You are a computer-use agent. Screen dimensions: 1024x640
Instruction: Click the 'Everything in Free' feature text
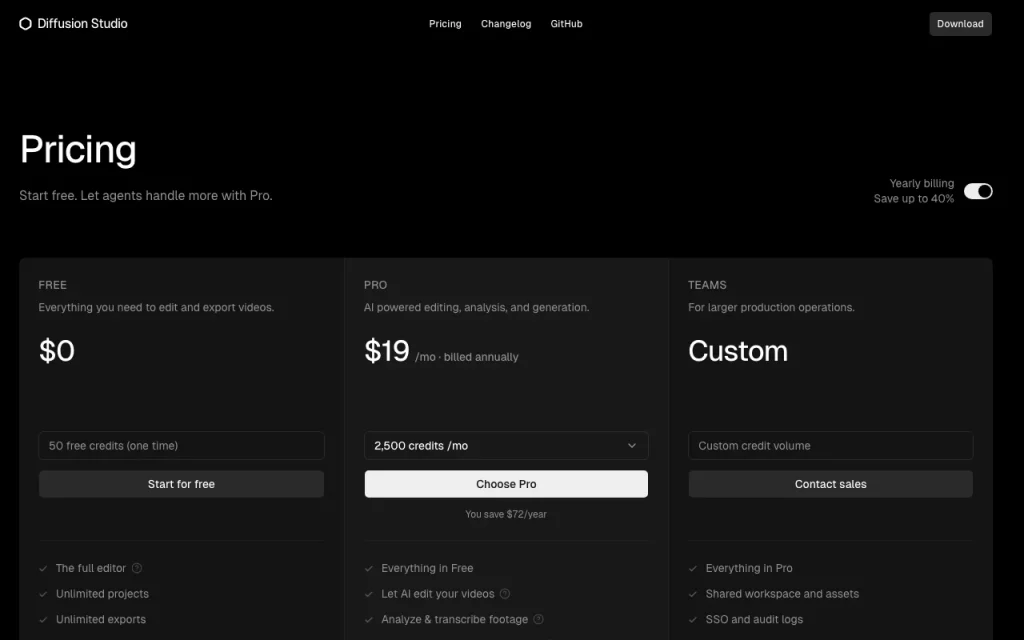pos(427,568)
